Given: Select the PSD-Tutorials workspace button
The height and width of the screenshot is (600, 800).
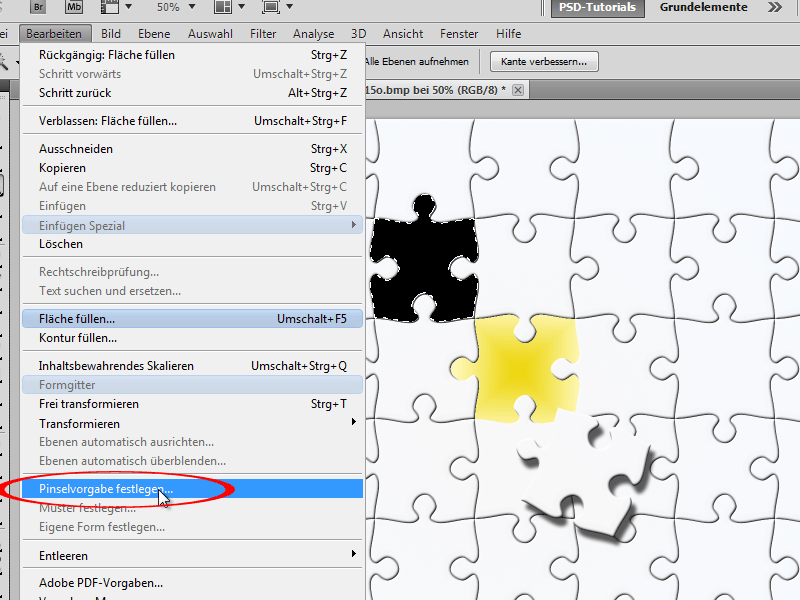Looking at the screenshot, I should [597, 8].
